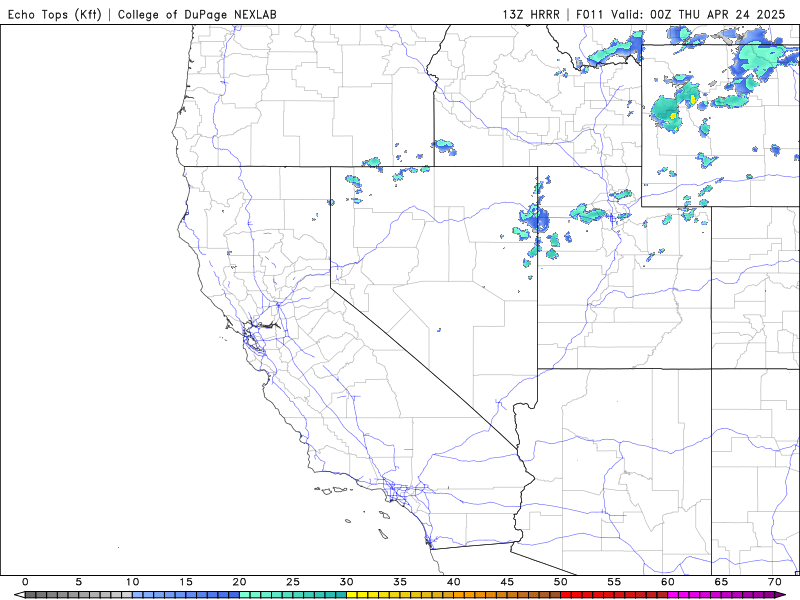Click the colorbar label '50'
The width and height of the screenshot is (800, 600).
click(561, 582)
